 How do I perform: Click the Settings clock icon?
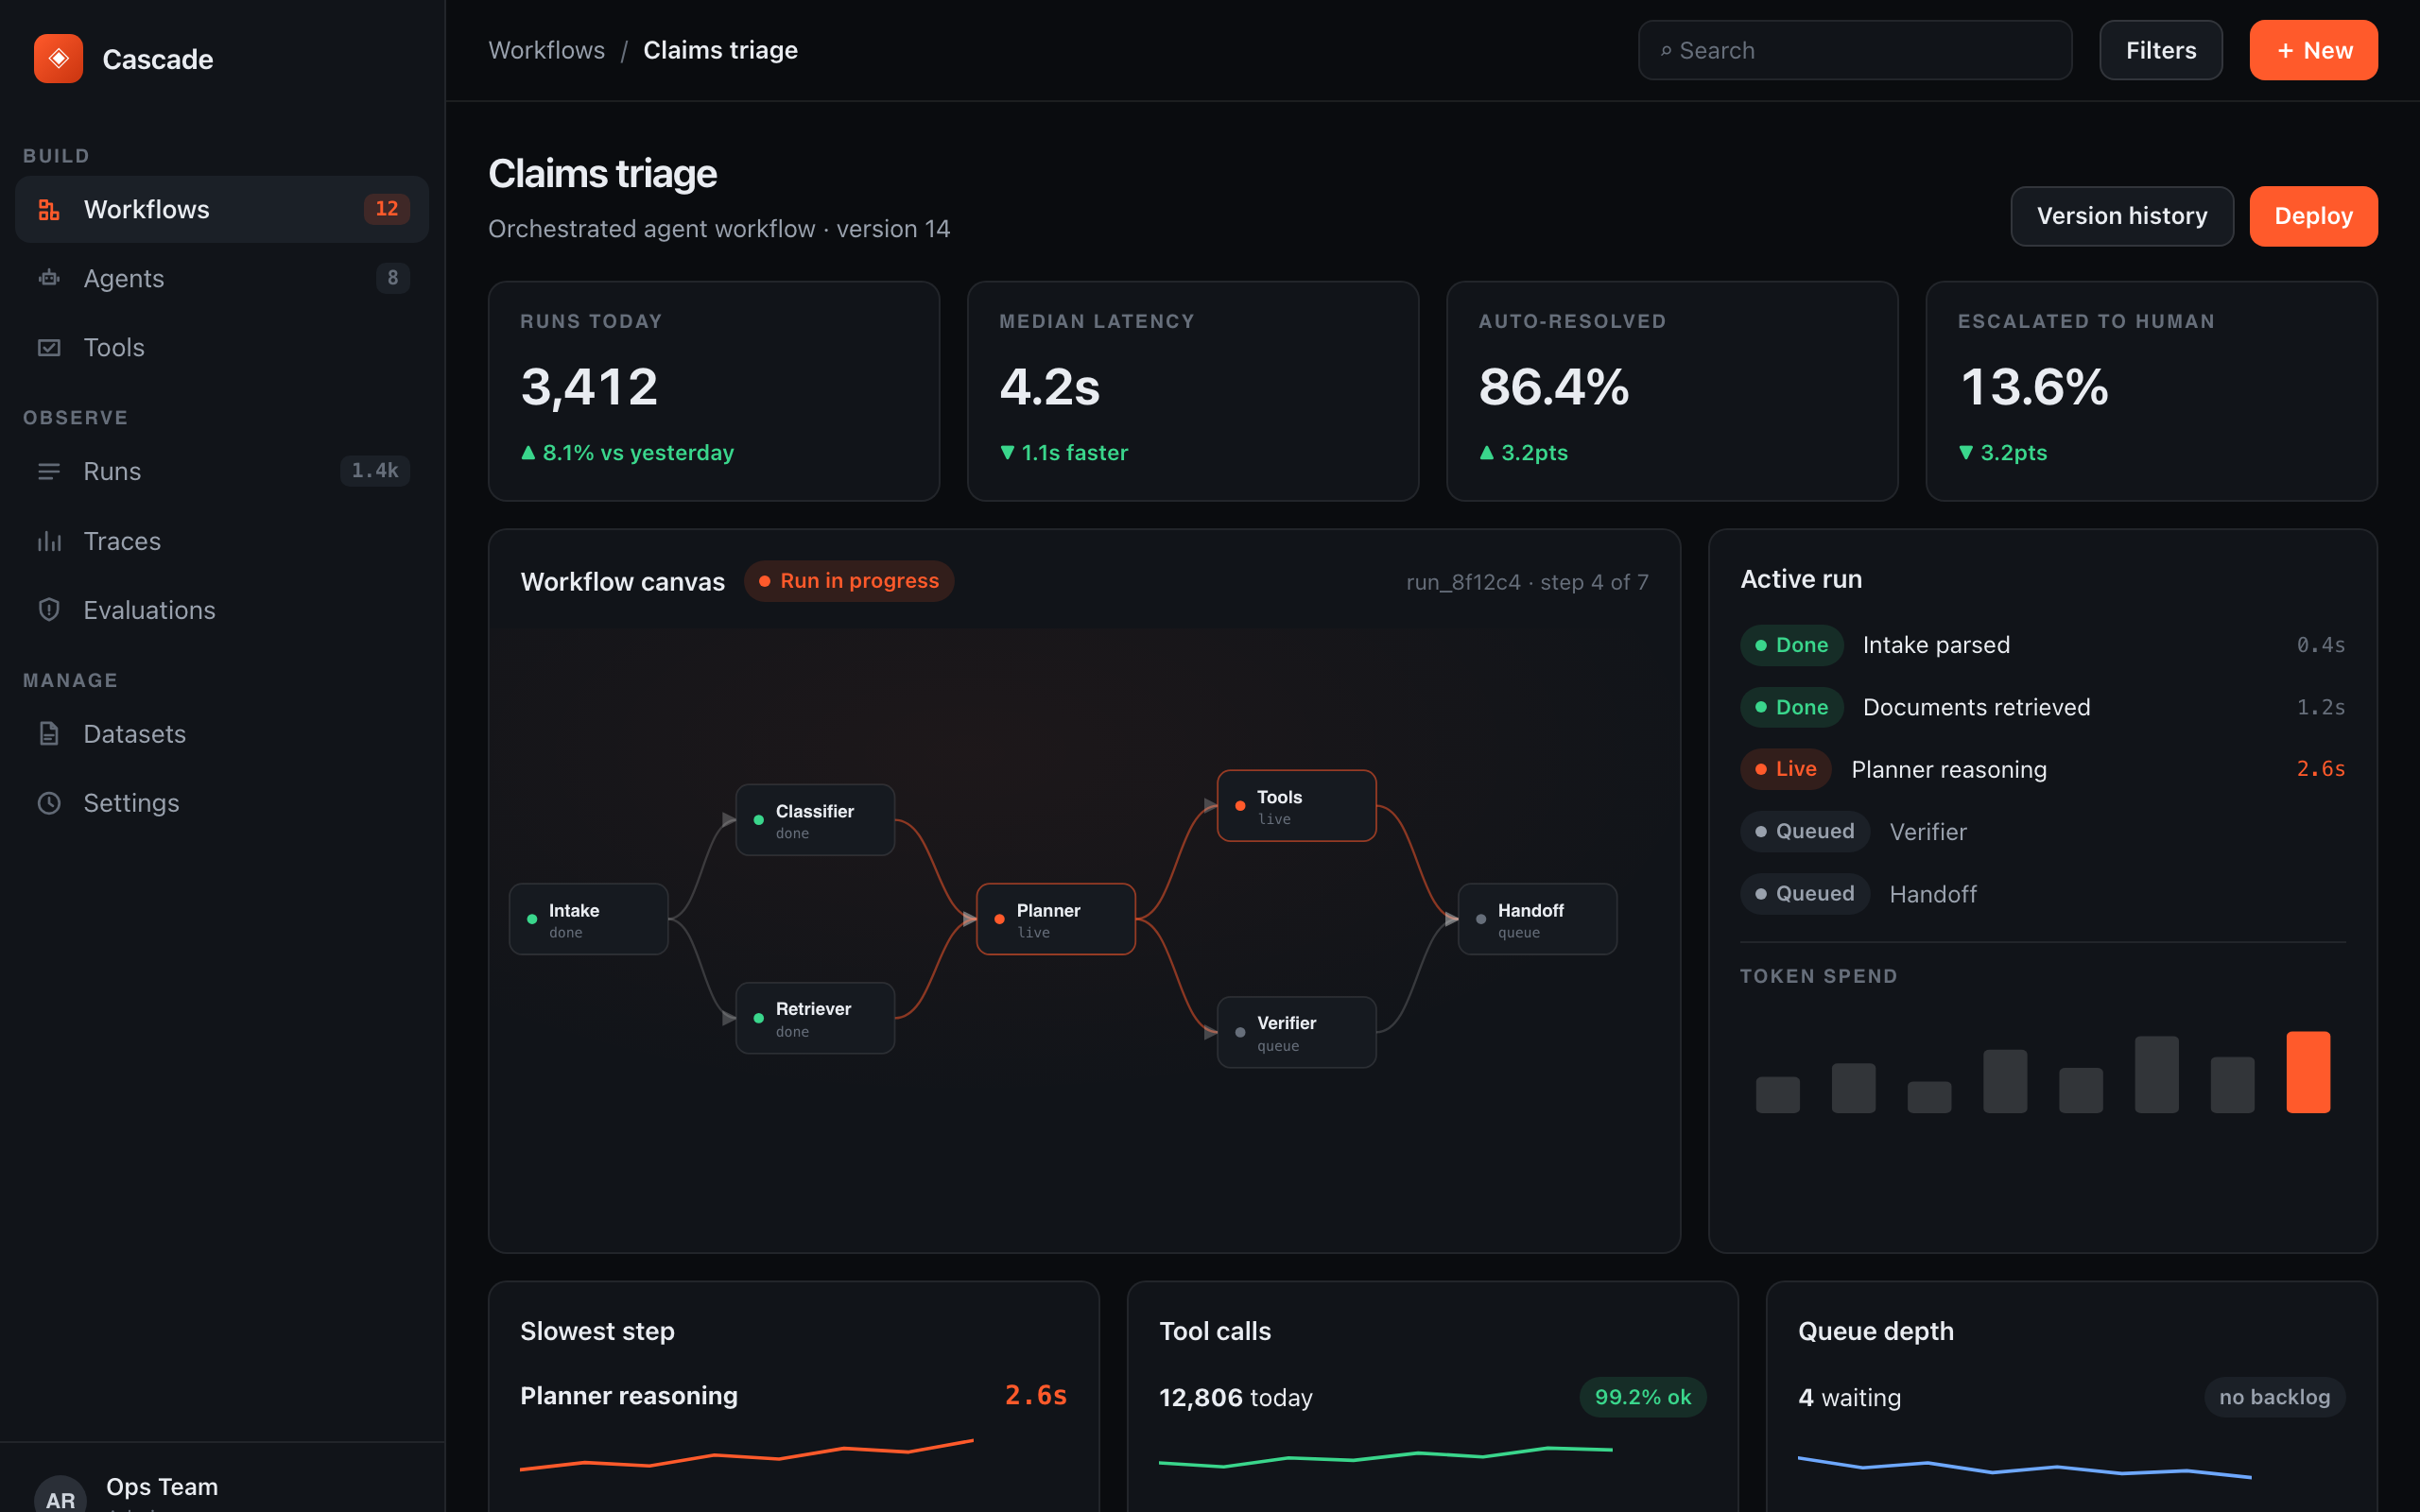tap(49, 803)
